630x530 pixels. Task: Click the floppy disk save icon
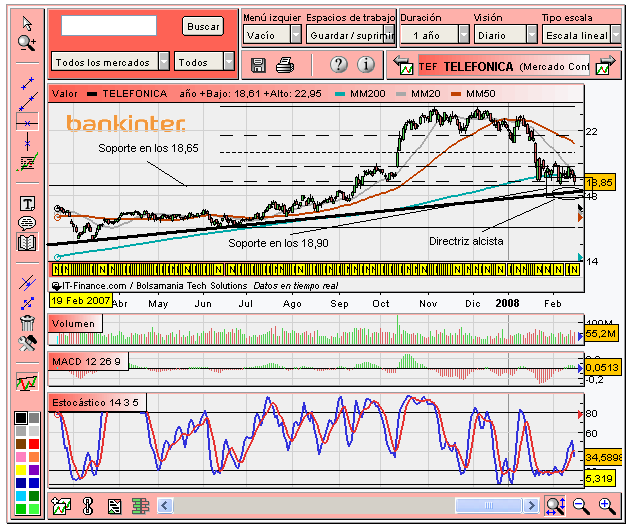tap(258, 65)
